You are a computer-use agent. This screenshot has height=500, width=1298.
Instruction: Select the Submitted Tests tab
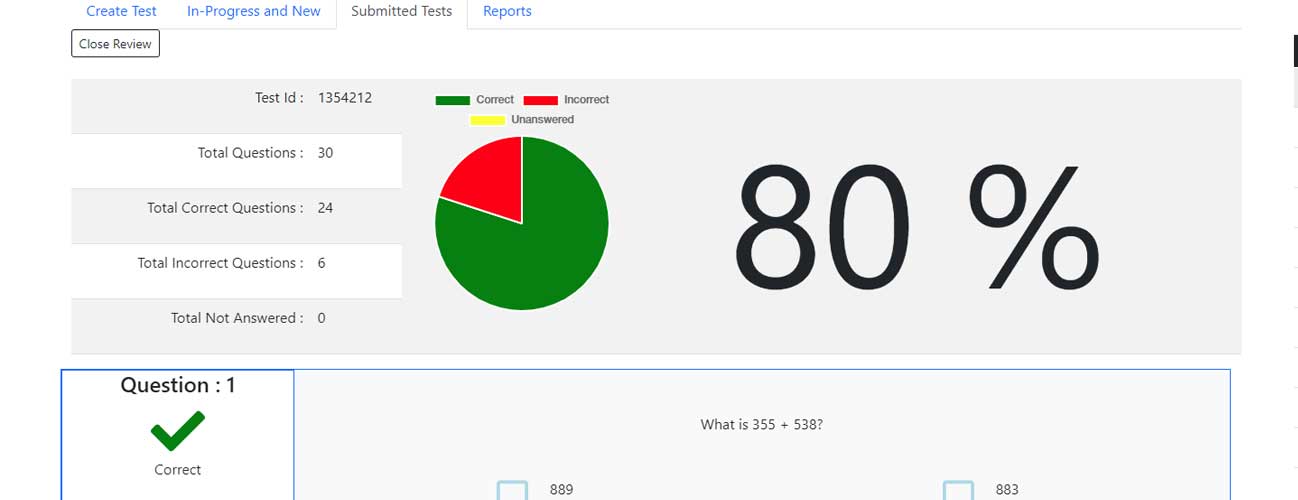coord(401,12)
